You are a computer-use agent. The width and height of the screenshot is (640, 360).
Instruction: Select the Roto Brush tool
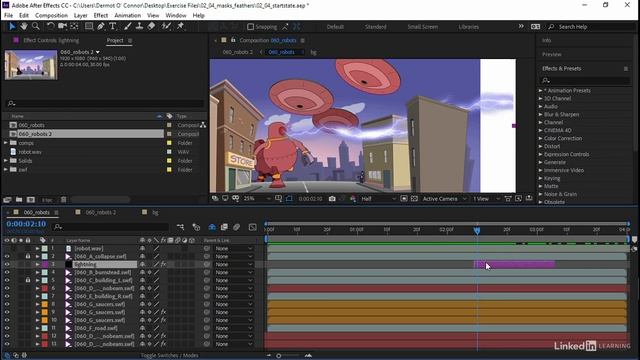tap(166, 26)
